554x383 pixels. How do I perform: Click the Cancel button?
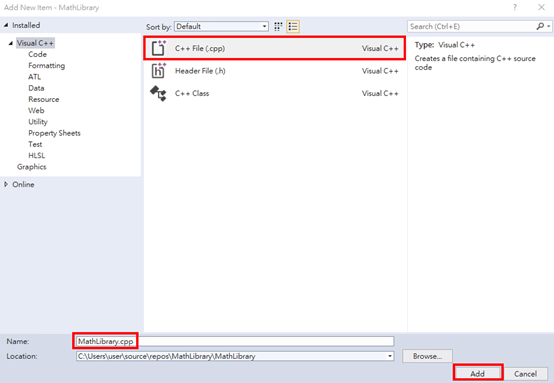(525, 373)
